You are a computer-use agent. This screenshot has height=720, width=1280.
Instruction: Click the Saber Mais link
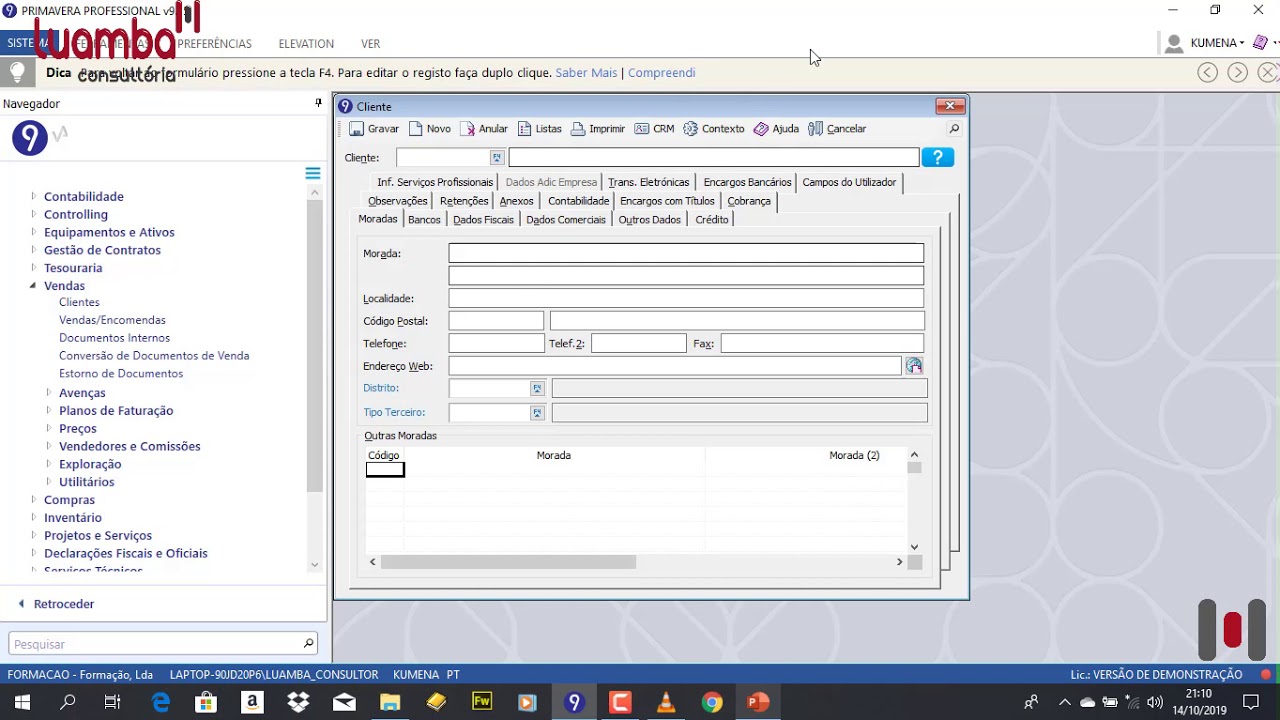point(586,73)
